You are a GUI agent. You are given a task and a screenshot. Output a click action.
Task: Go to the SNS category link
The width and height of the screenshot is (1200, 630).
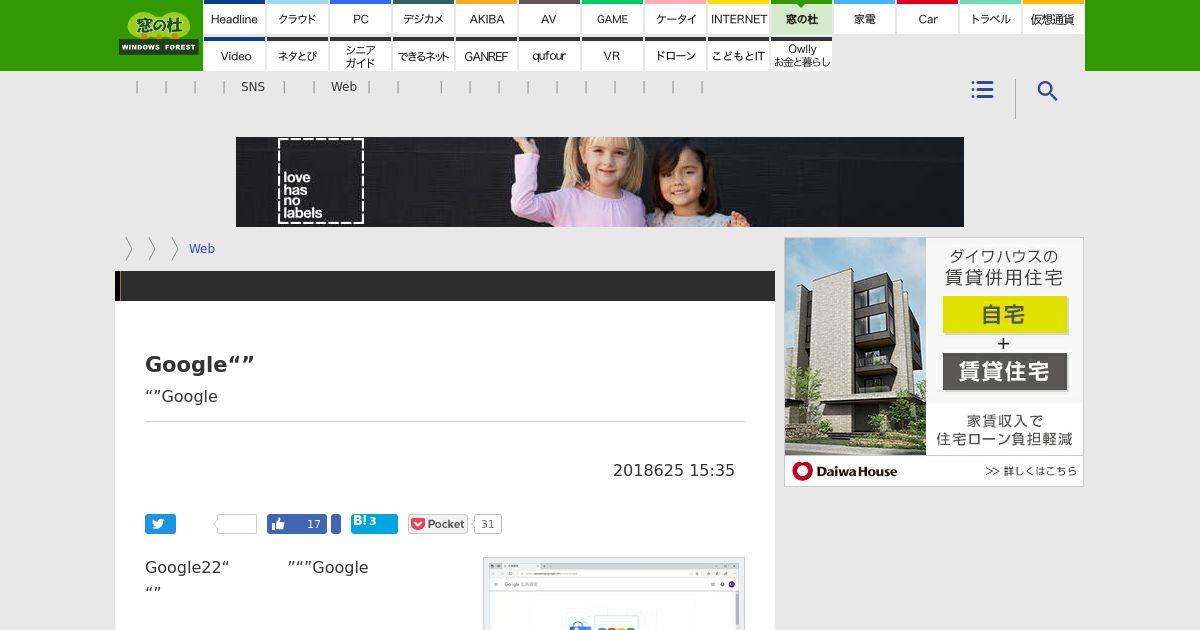(253, 87)
